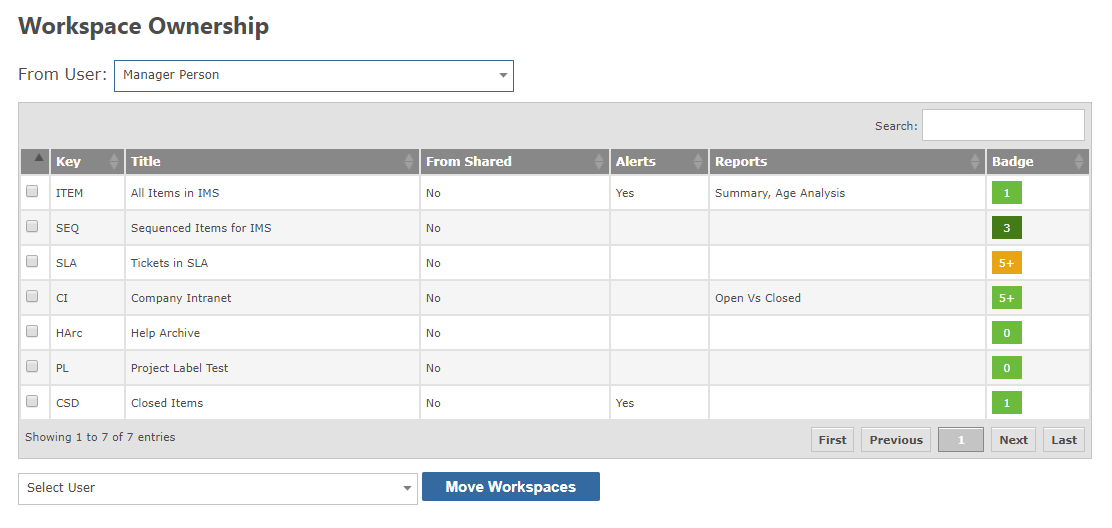This screenshot has width=1112, height=528.
Task: Click the orange 5+ badge for SLA
Action: point(1006,263)
